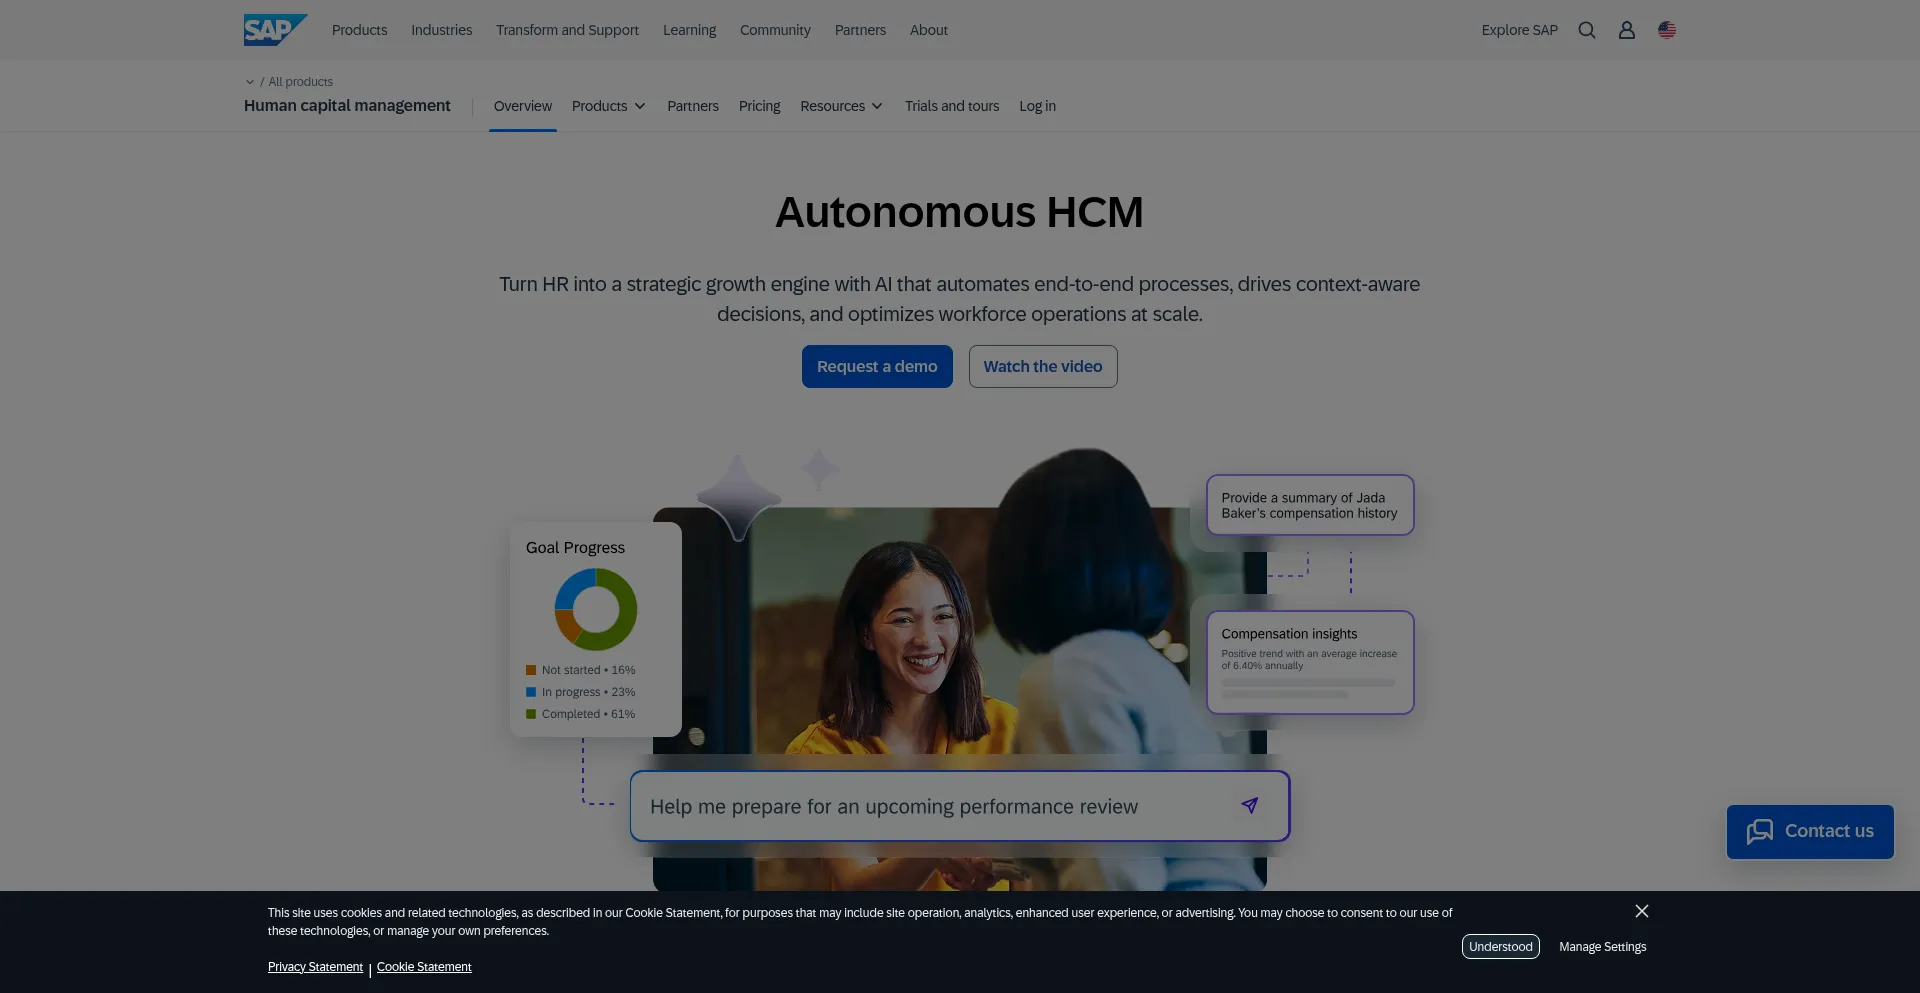Viewport: 1920px width, 993px height.
Task: Click Explore SAP
Action: click(x=1519, y=30)
